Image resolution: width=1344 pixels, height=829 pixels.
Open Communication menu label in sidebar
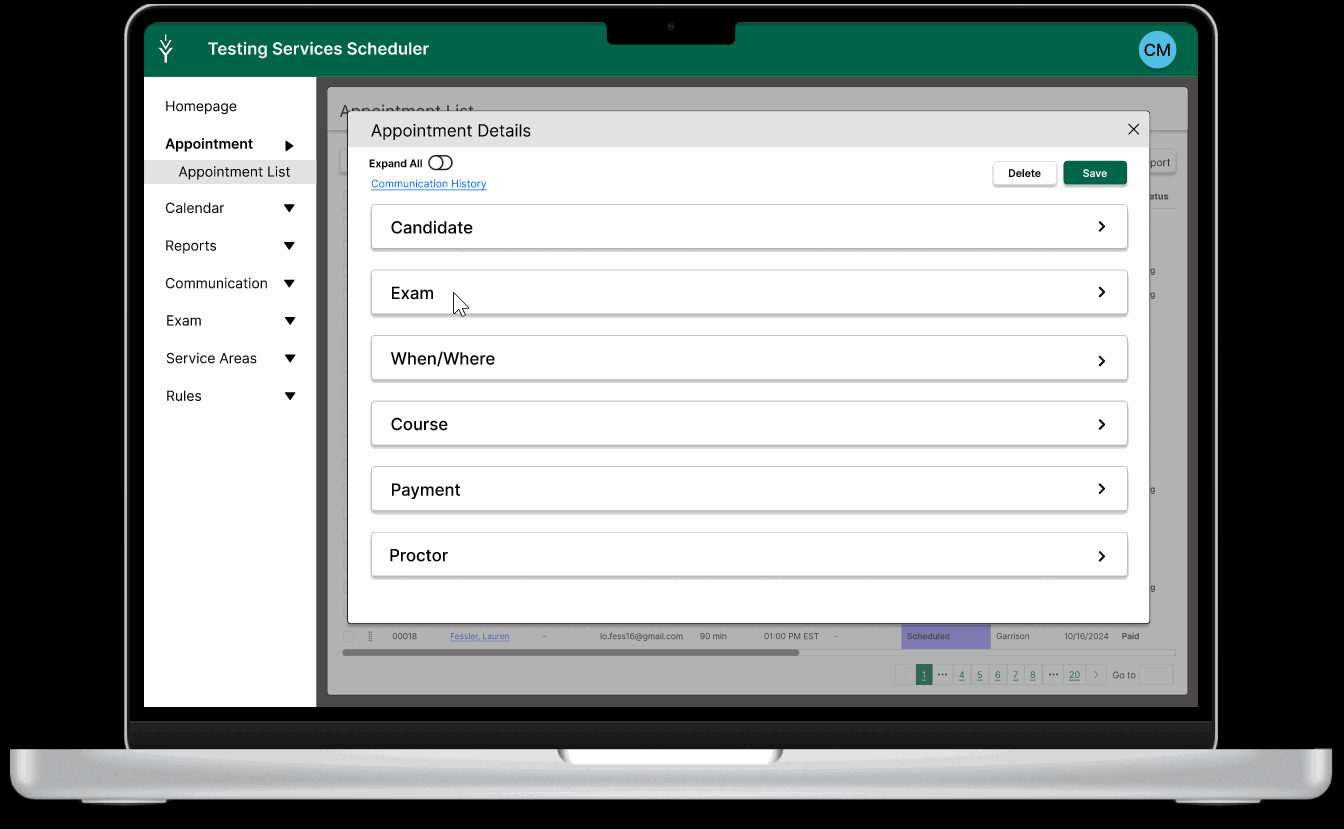(216, 283)
